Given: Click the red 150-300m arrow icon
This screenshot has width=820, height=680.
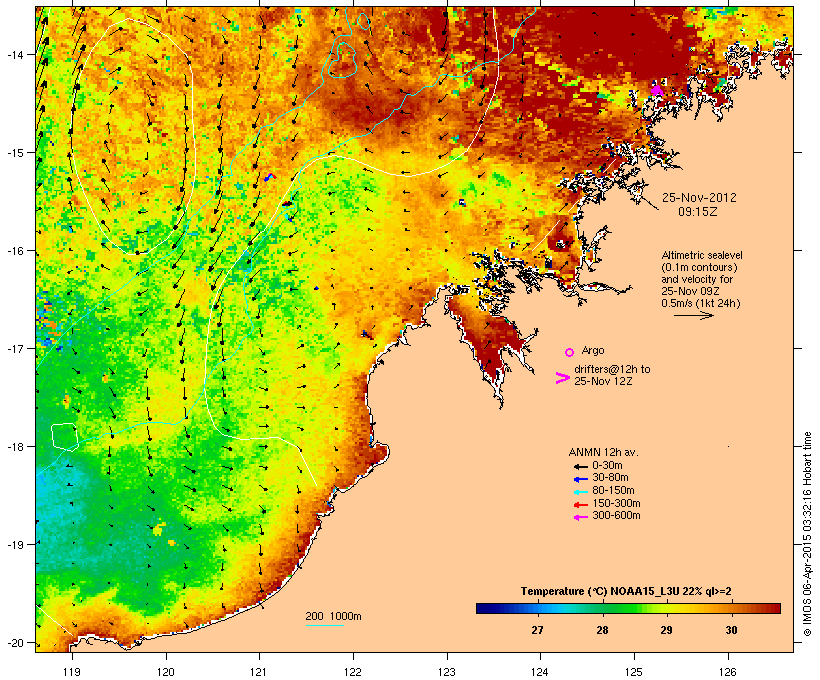Looking at the screenshot, I should tap(580, 504).
